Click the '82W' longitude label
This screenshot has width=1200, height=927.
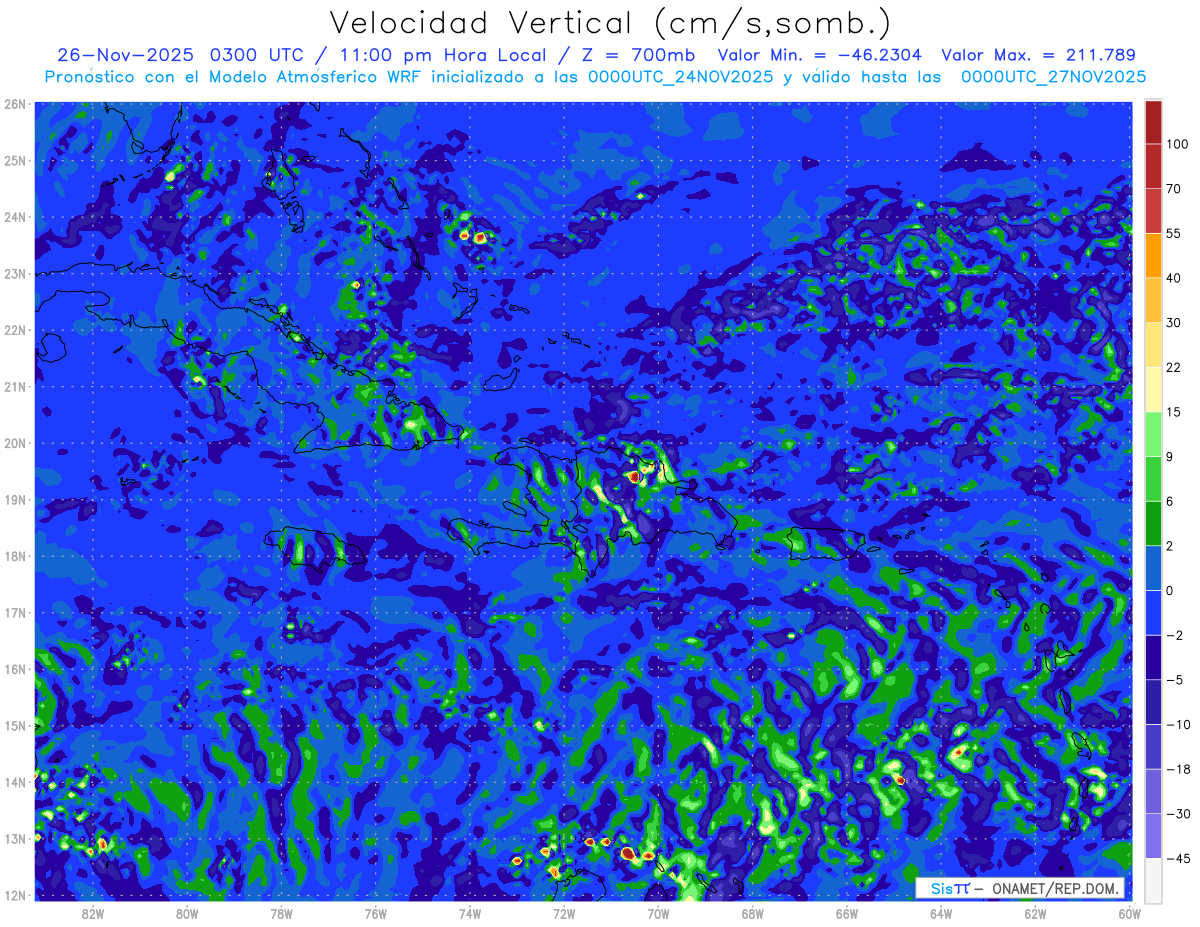click(93, 913)
